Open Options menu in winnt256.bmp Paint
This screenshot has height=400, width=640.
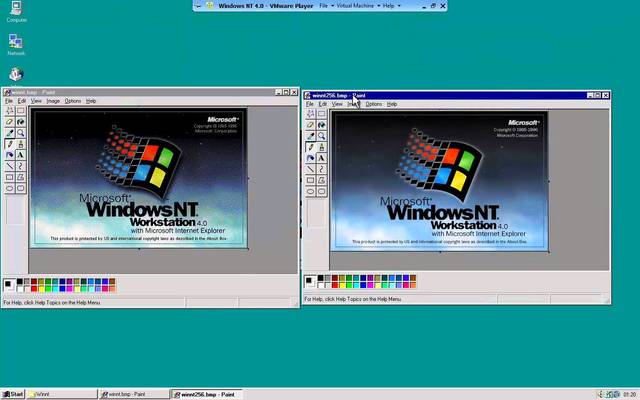pos(373,104)
